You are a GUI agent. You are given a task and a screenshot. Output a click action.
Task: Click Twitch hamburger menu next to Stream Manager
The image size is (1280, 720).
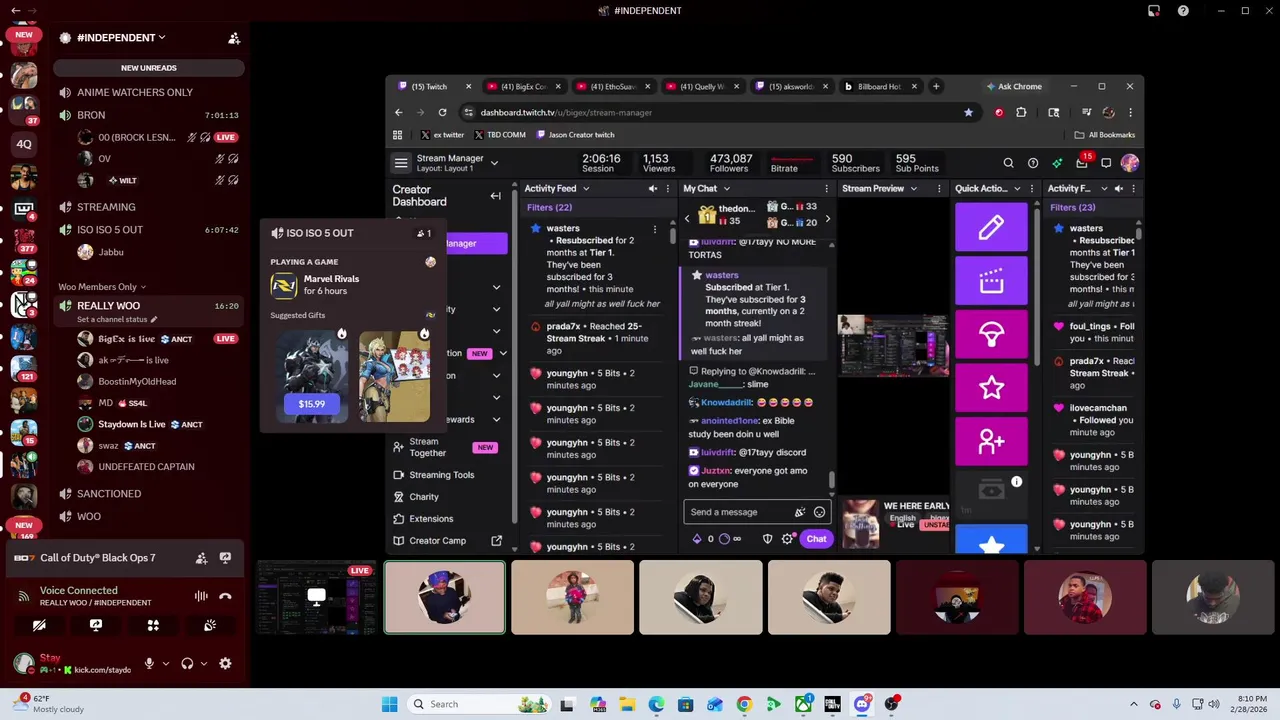coord(401,163)
